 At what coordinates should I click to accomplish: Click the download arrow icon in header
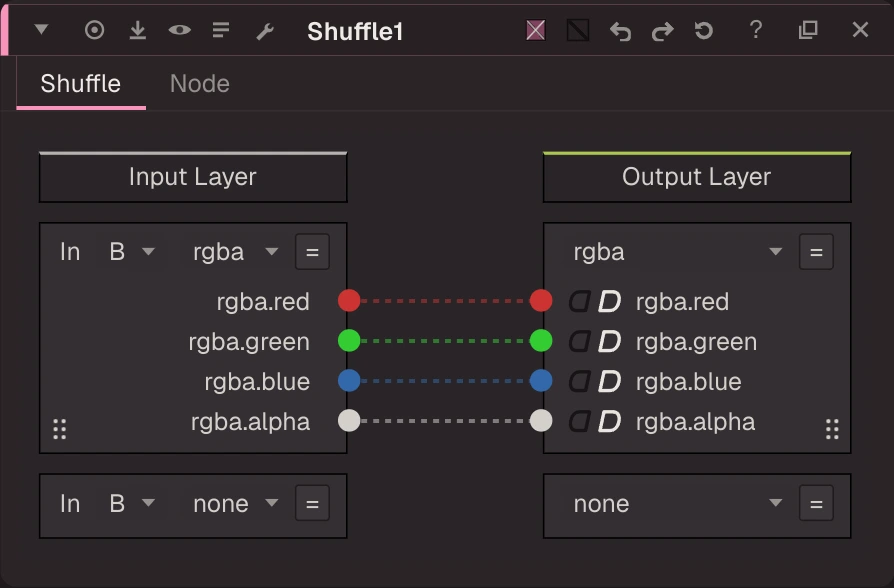137,30
